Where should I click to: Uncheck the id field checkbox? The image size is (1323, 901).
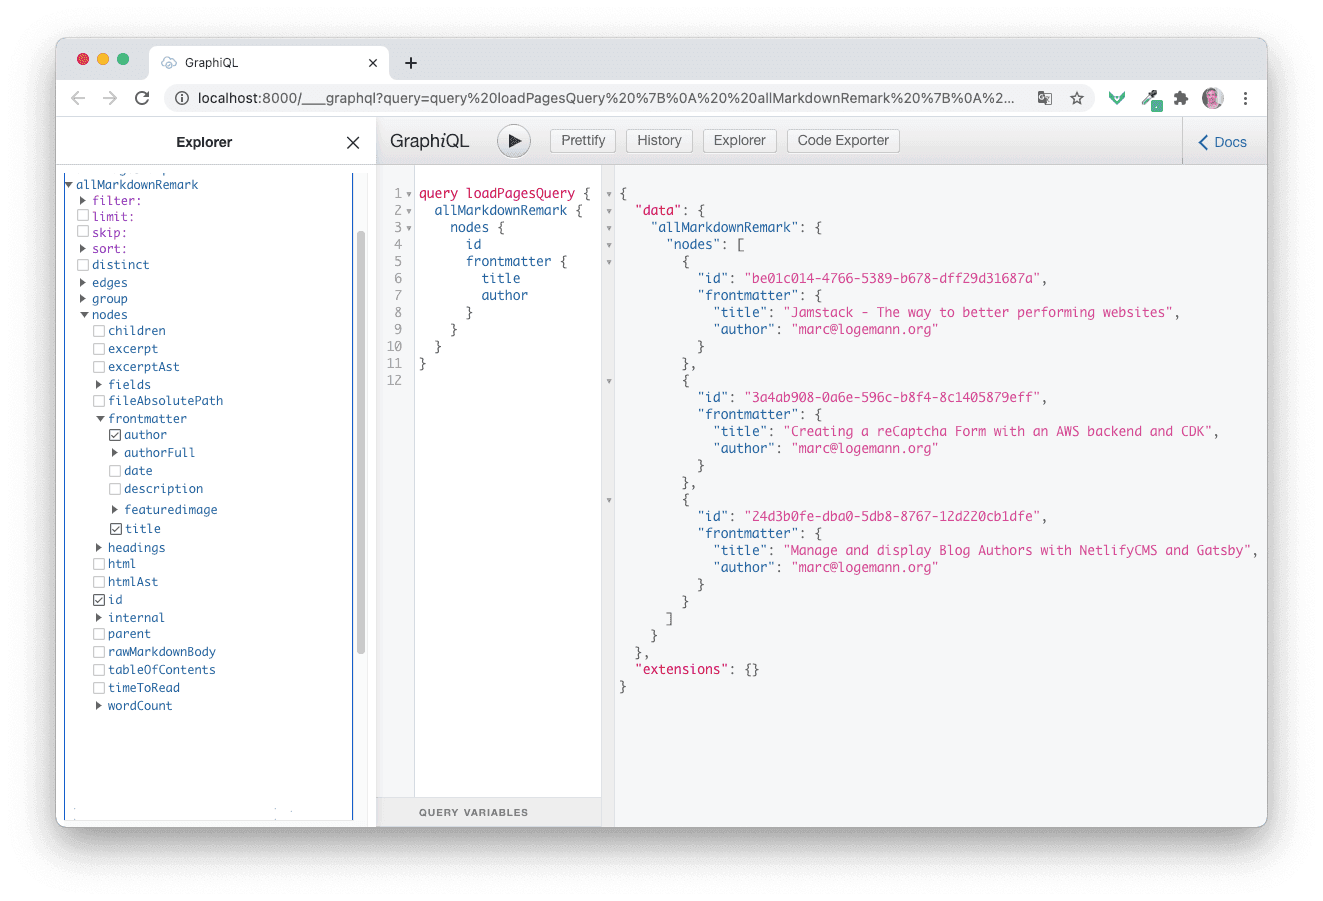(99, 600)
